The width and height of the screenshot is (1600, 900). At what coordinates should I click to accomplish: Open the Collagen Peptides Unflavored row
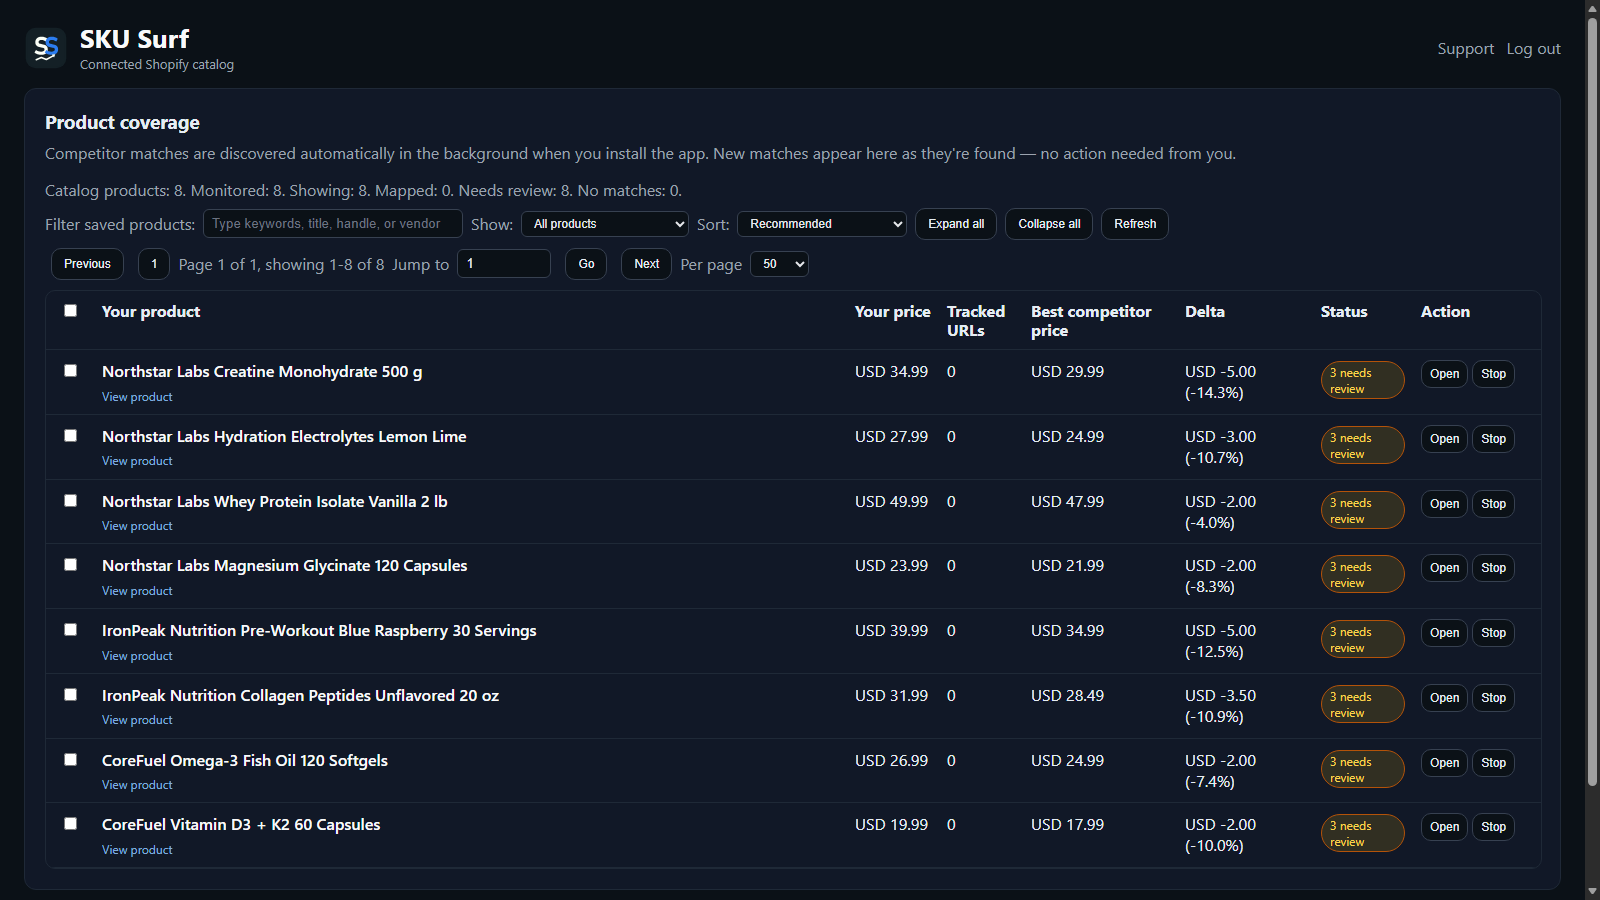point(1444,698)
